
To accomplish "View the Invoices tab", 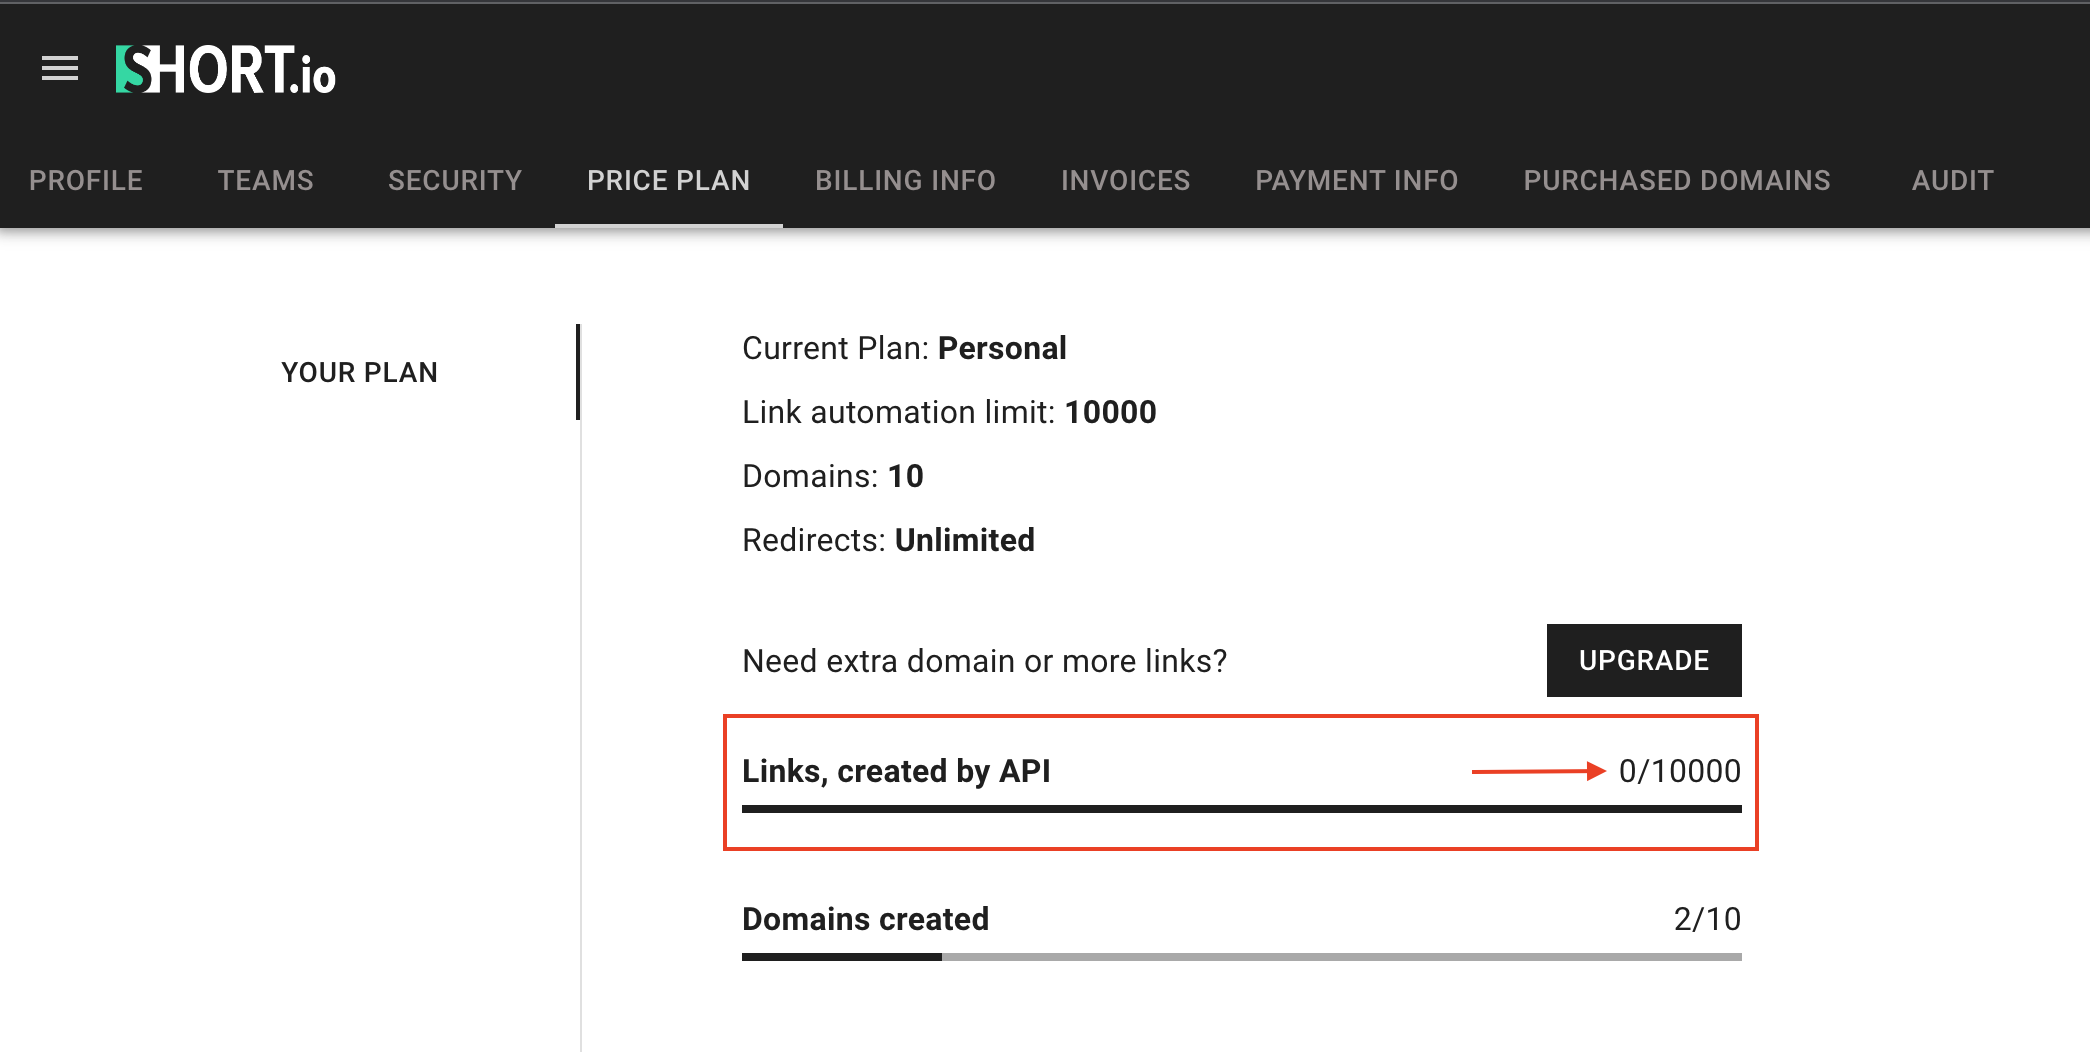I will 1125,180.
